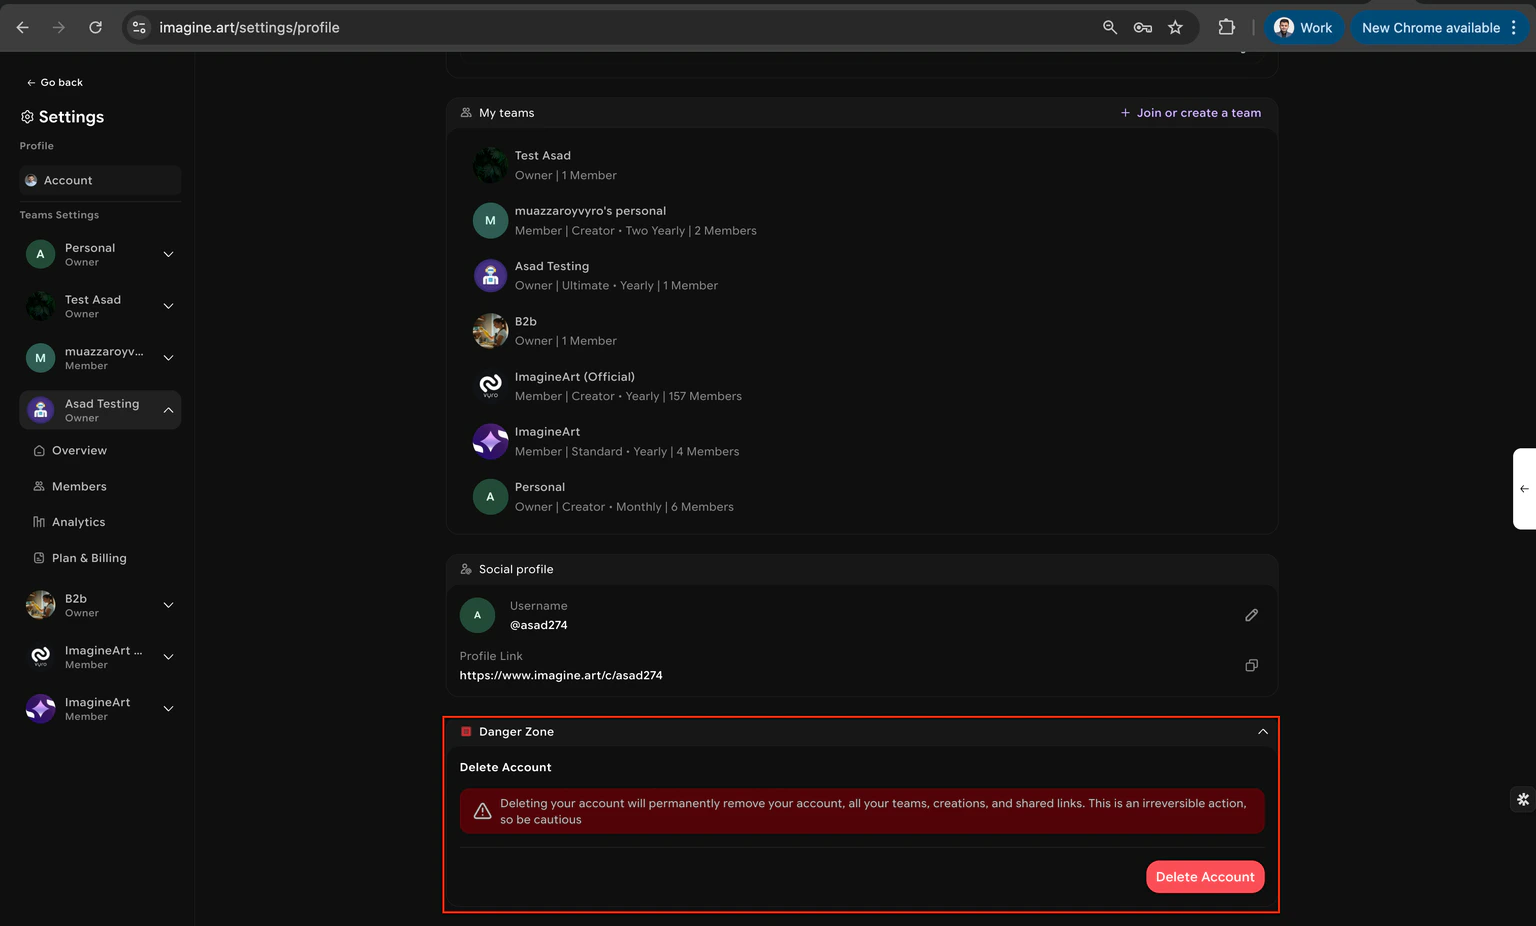Click the ImagineArt swirl logo in the sidebar
Screen dimensions: 1536x926
[x=40, y=657]
